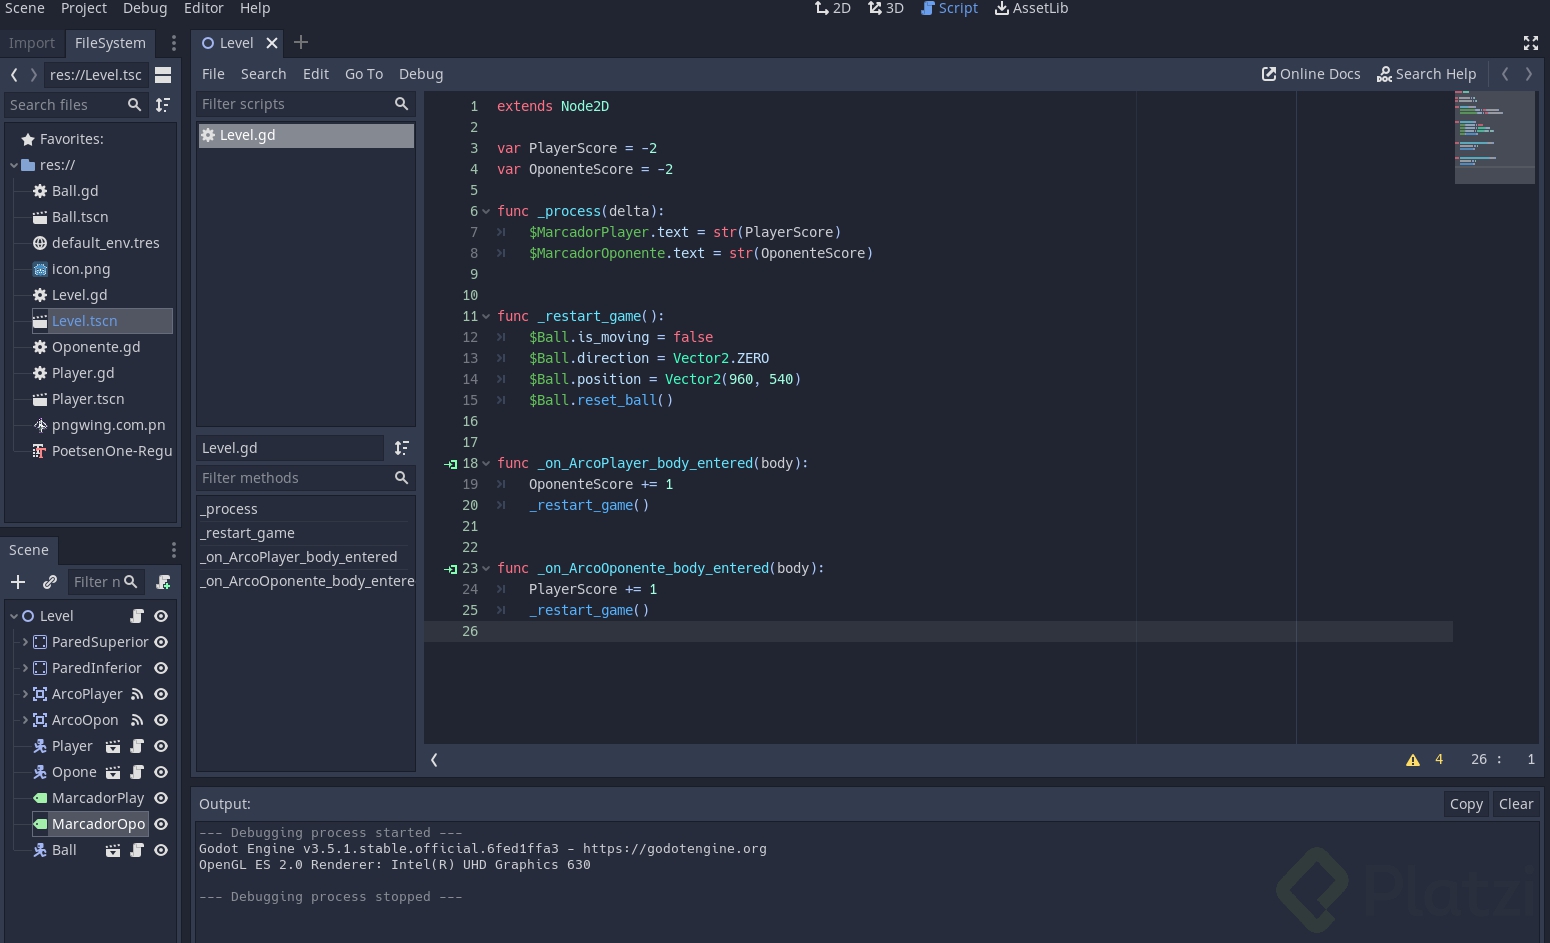The height and width of the screenshot is (943, 1550).
Task: Switch to the 2D workspace
Action: (x=832, y=8)
